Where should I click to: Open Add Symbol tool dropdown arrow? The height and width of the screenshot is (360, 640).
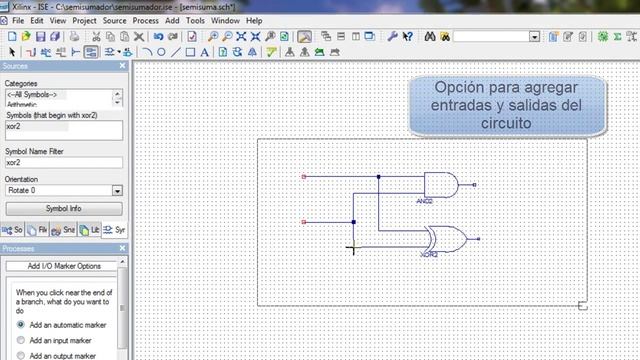click(119, 52)
